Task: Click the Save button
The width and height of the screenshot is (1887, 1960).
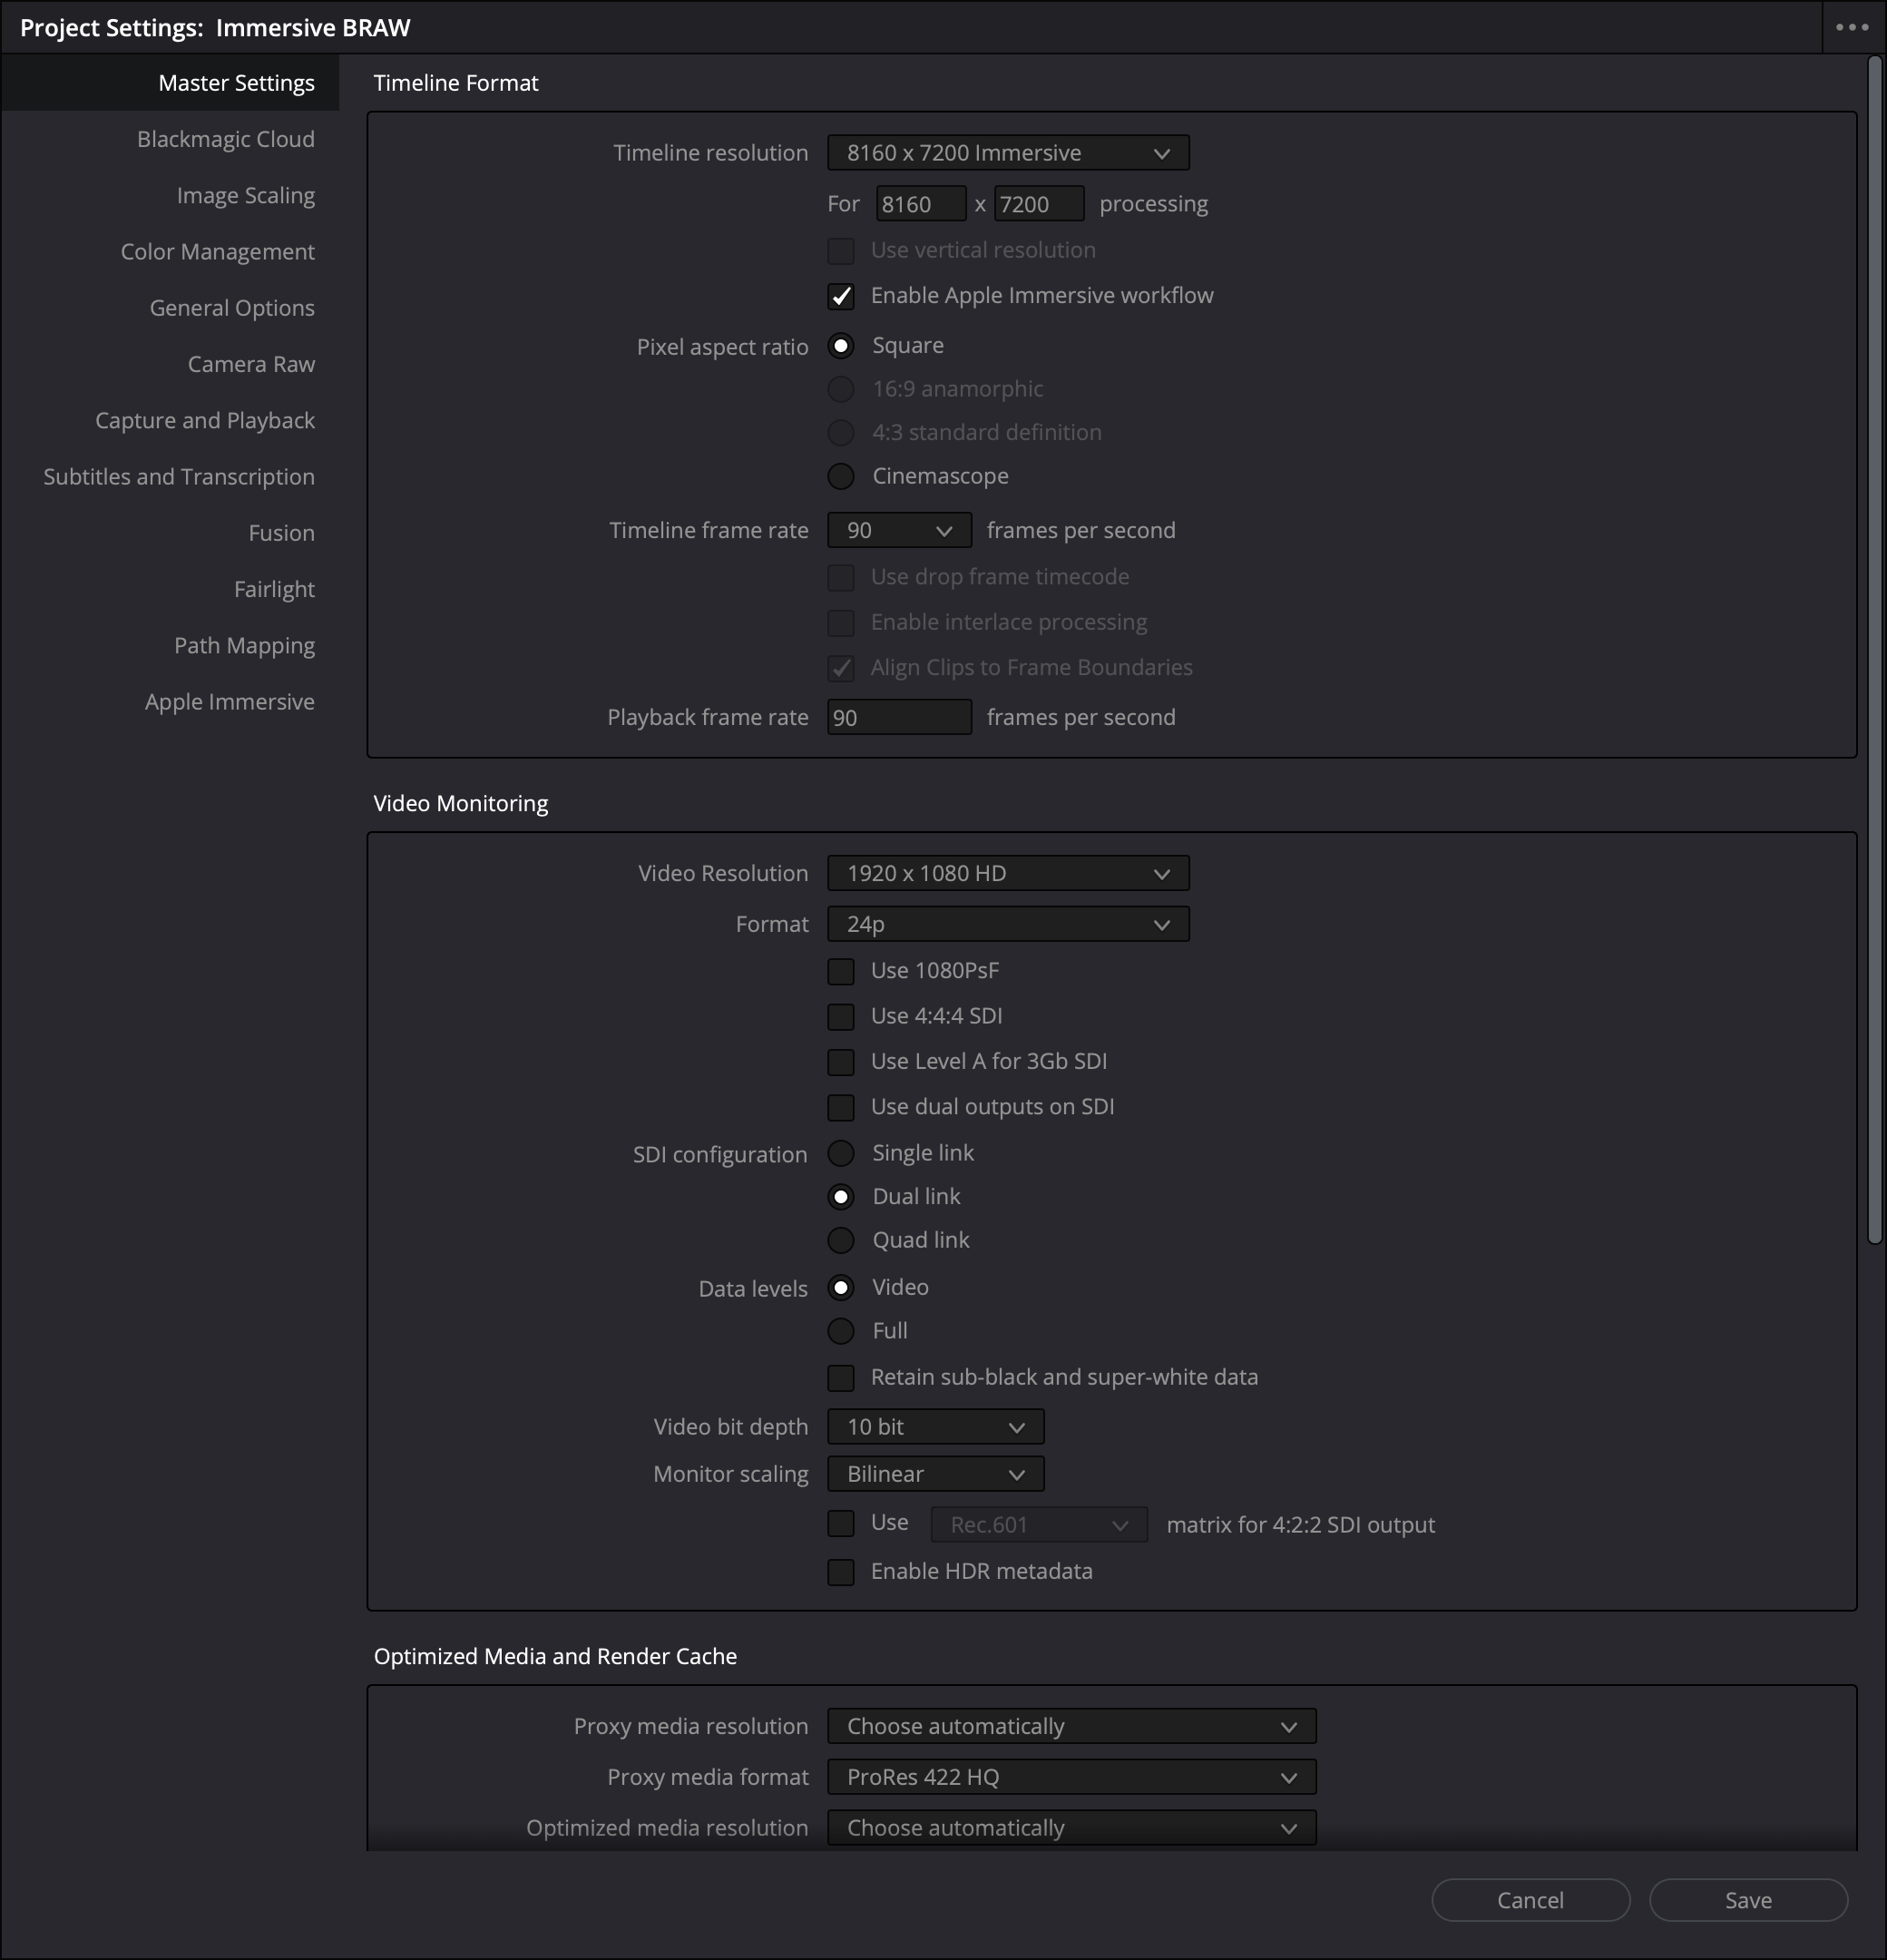Action: (1747, 1900)
